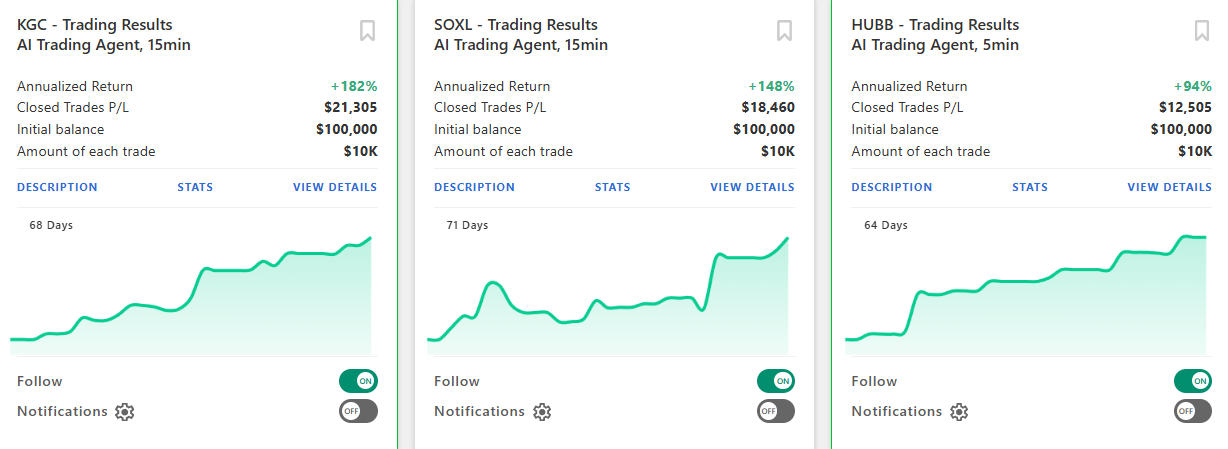Click the HUBB 64 Days performance chart

coord(1027,300)
